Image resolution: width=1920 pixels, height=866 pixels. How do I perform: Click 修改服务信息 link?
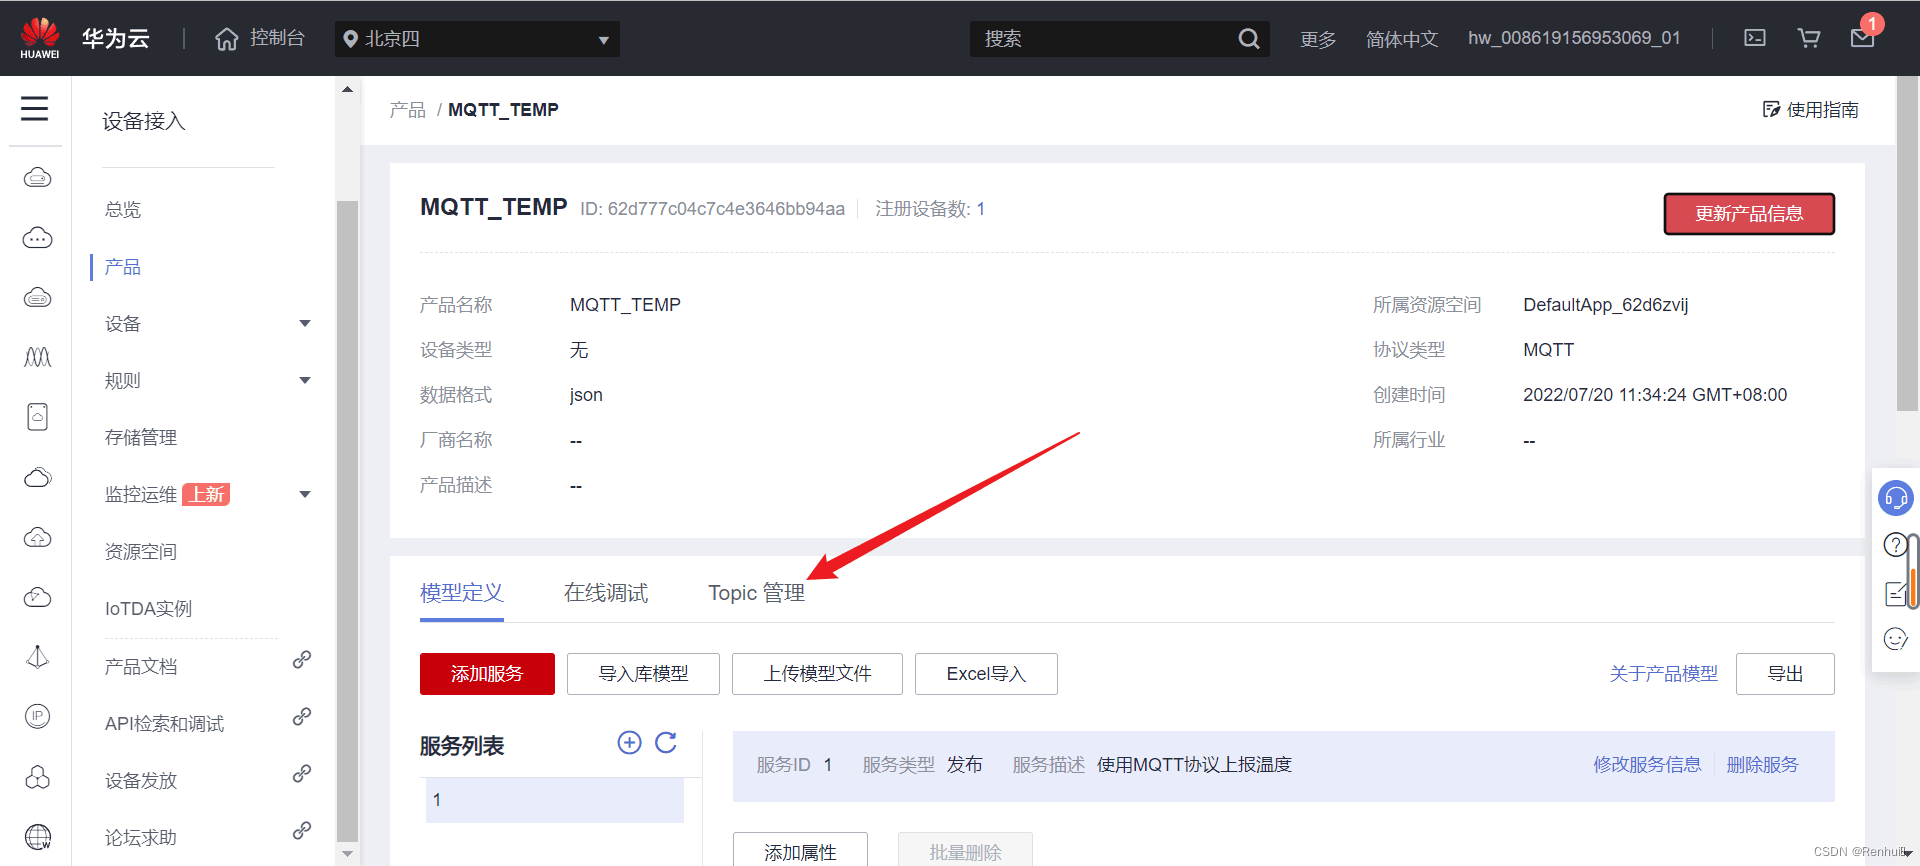(1647, 765)
